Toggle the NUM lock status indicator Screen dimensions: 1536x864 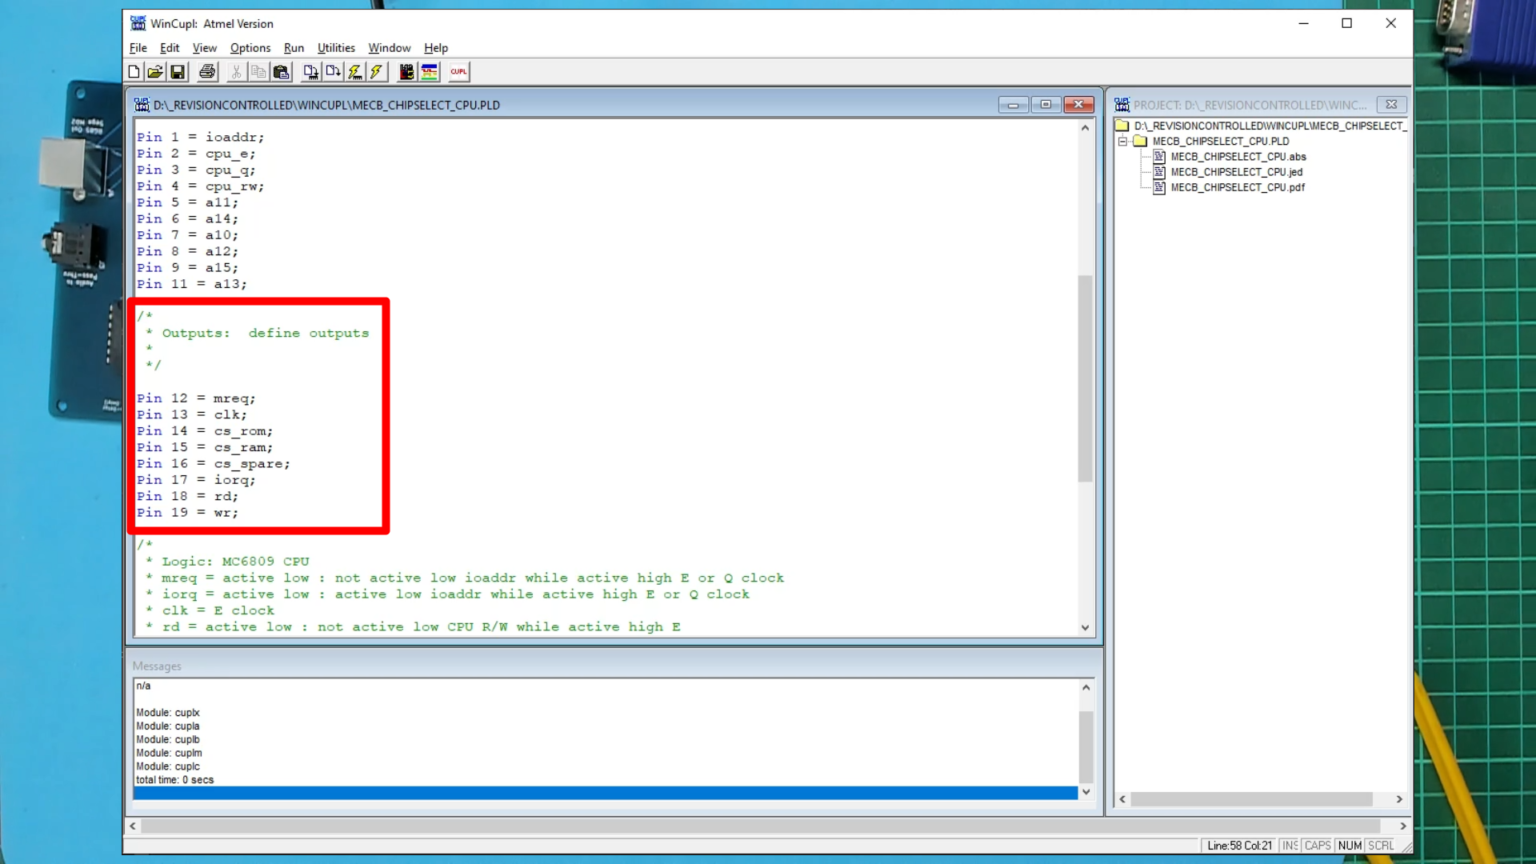coord(1349,845)
